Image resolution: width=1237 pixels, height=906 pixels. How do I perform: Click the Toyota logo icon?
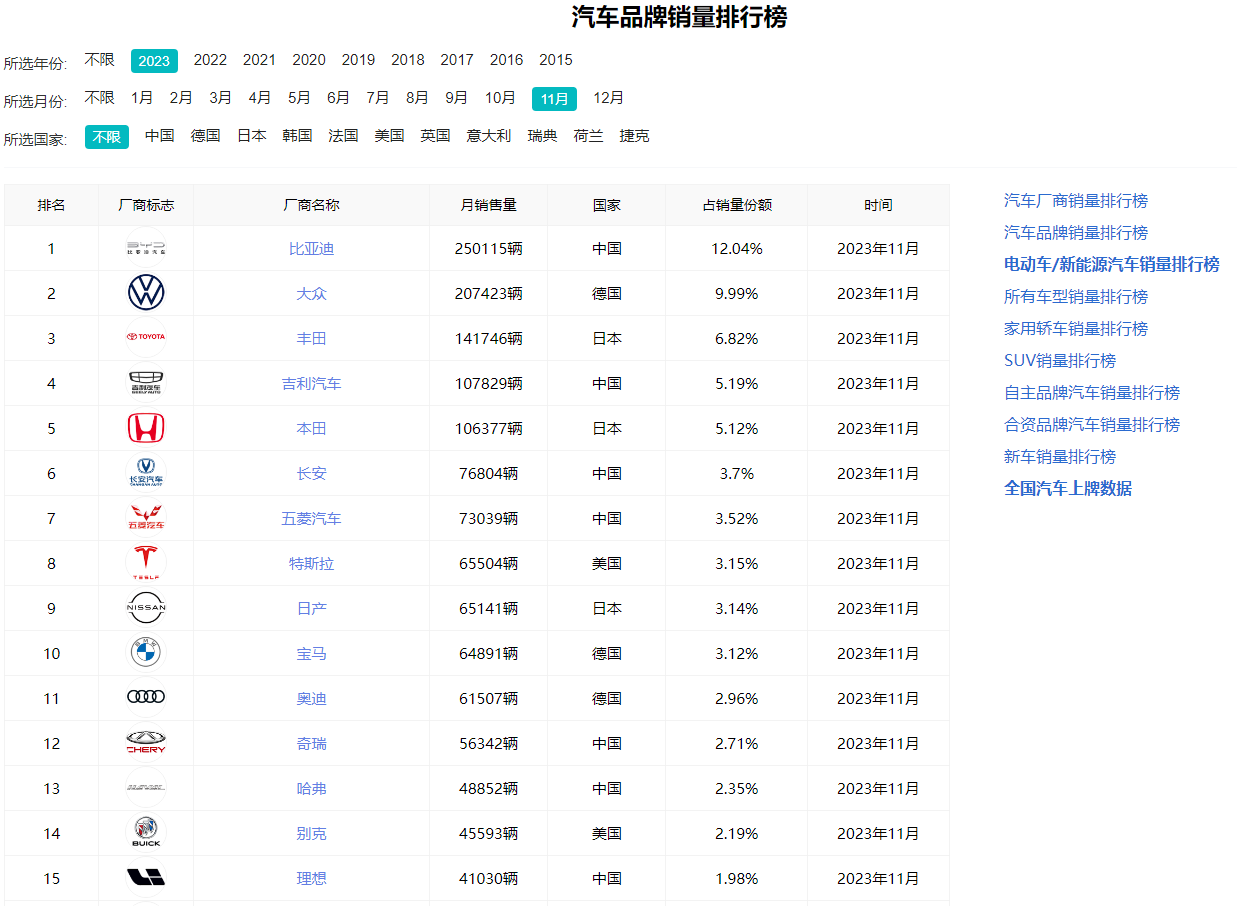146,338
